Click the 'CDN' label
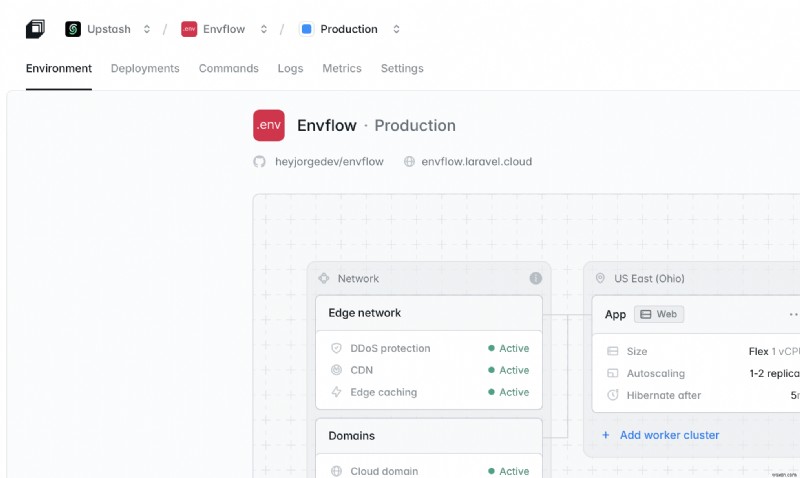 361,370
